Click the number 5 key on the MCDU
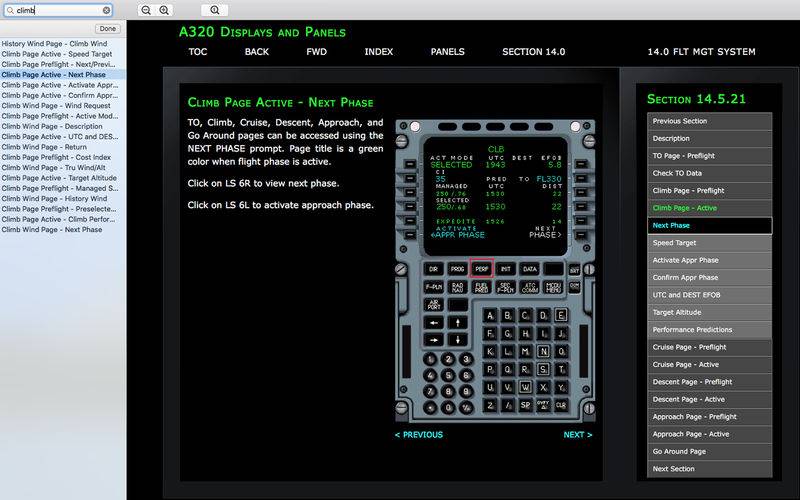The image size is (800, 500). pos(448,376)
